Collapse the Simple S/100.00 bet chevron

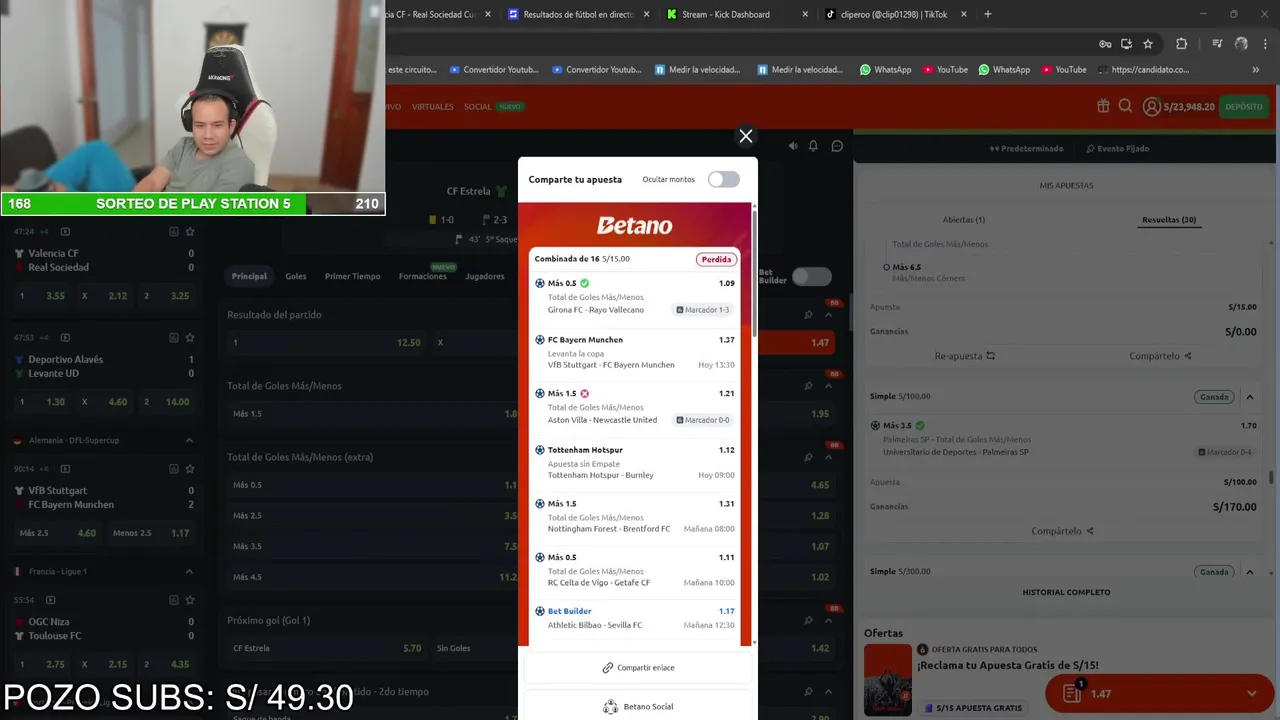[1249, 397]
